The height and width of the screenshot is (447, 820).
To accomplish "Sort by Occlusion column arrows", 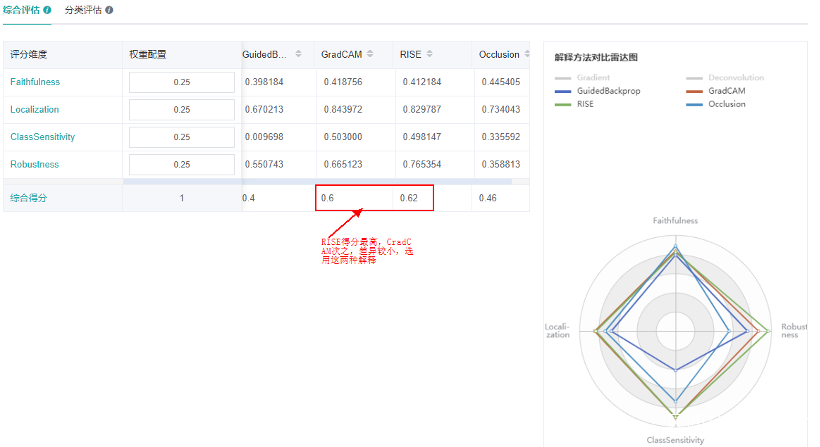I will (x=527, y=54).
